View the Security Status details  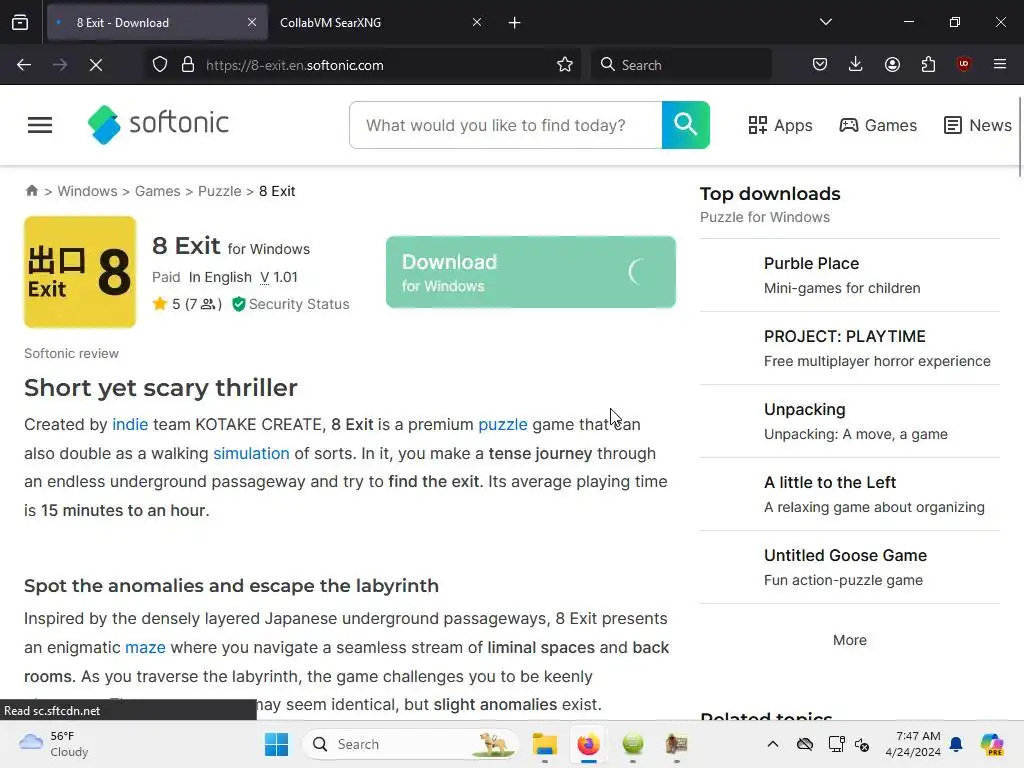point(291,304)
